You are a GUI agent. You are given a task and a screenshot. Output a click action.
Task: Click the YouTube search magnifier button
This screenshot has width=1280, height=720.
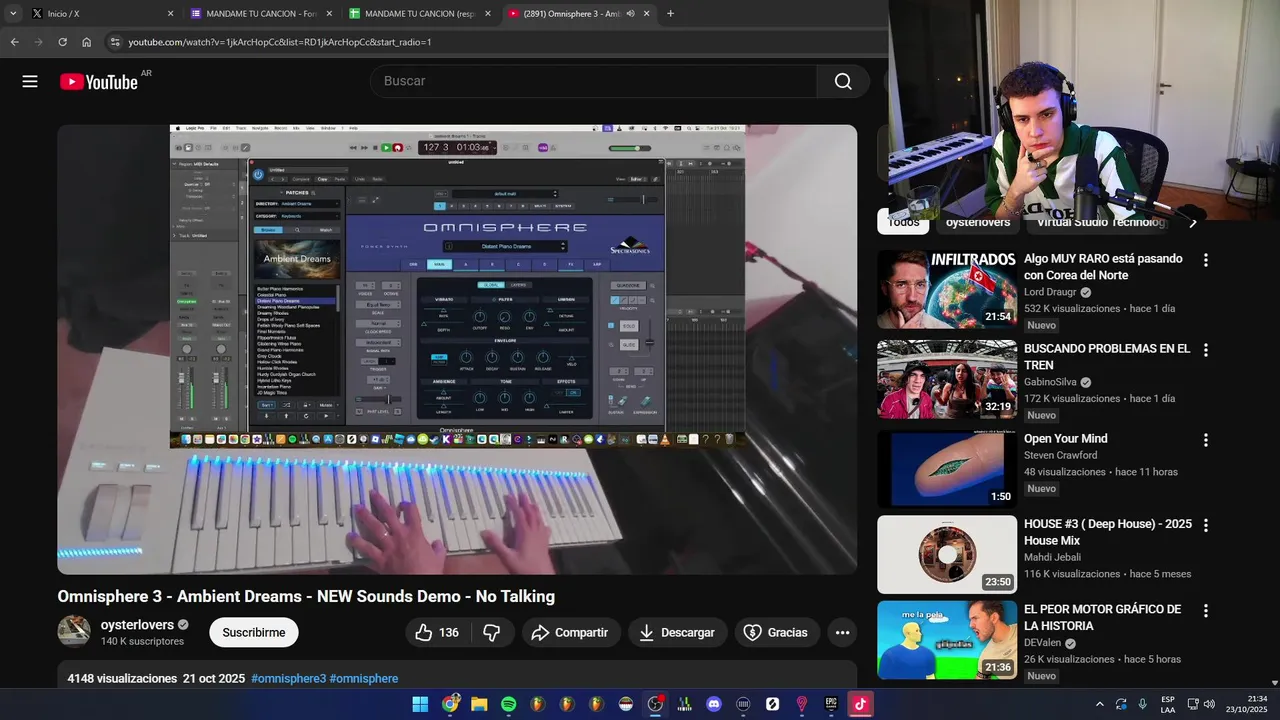[x=843, y=81]
